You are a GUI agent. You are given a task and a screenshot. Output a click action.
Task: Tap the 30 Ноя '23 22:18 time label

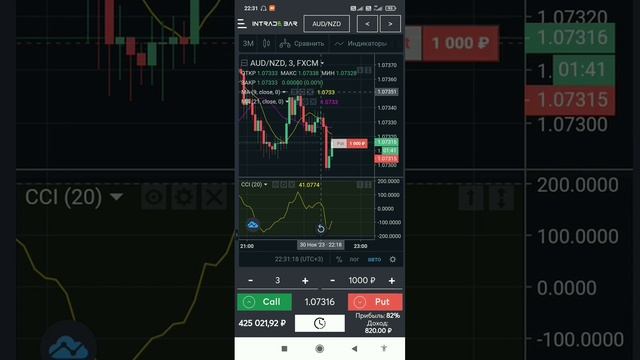click(x=321, y=245)
